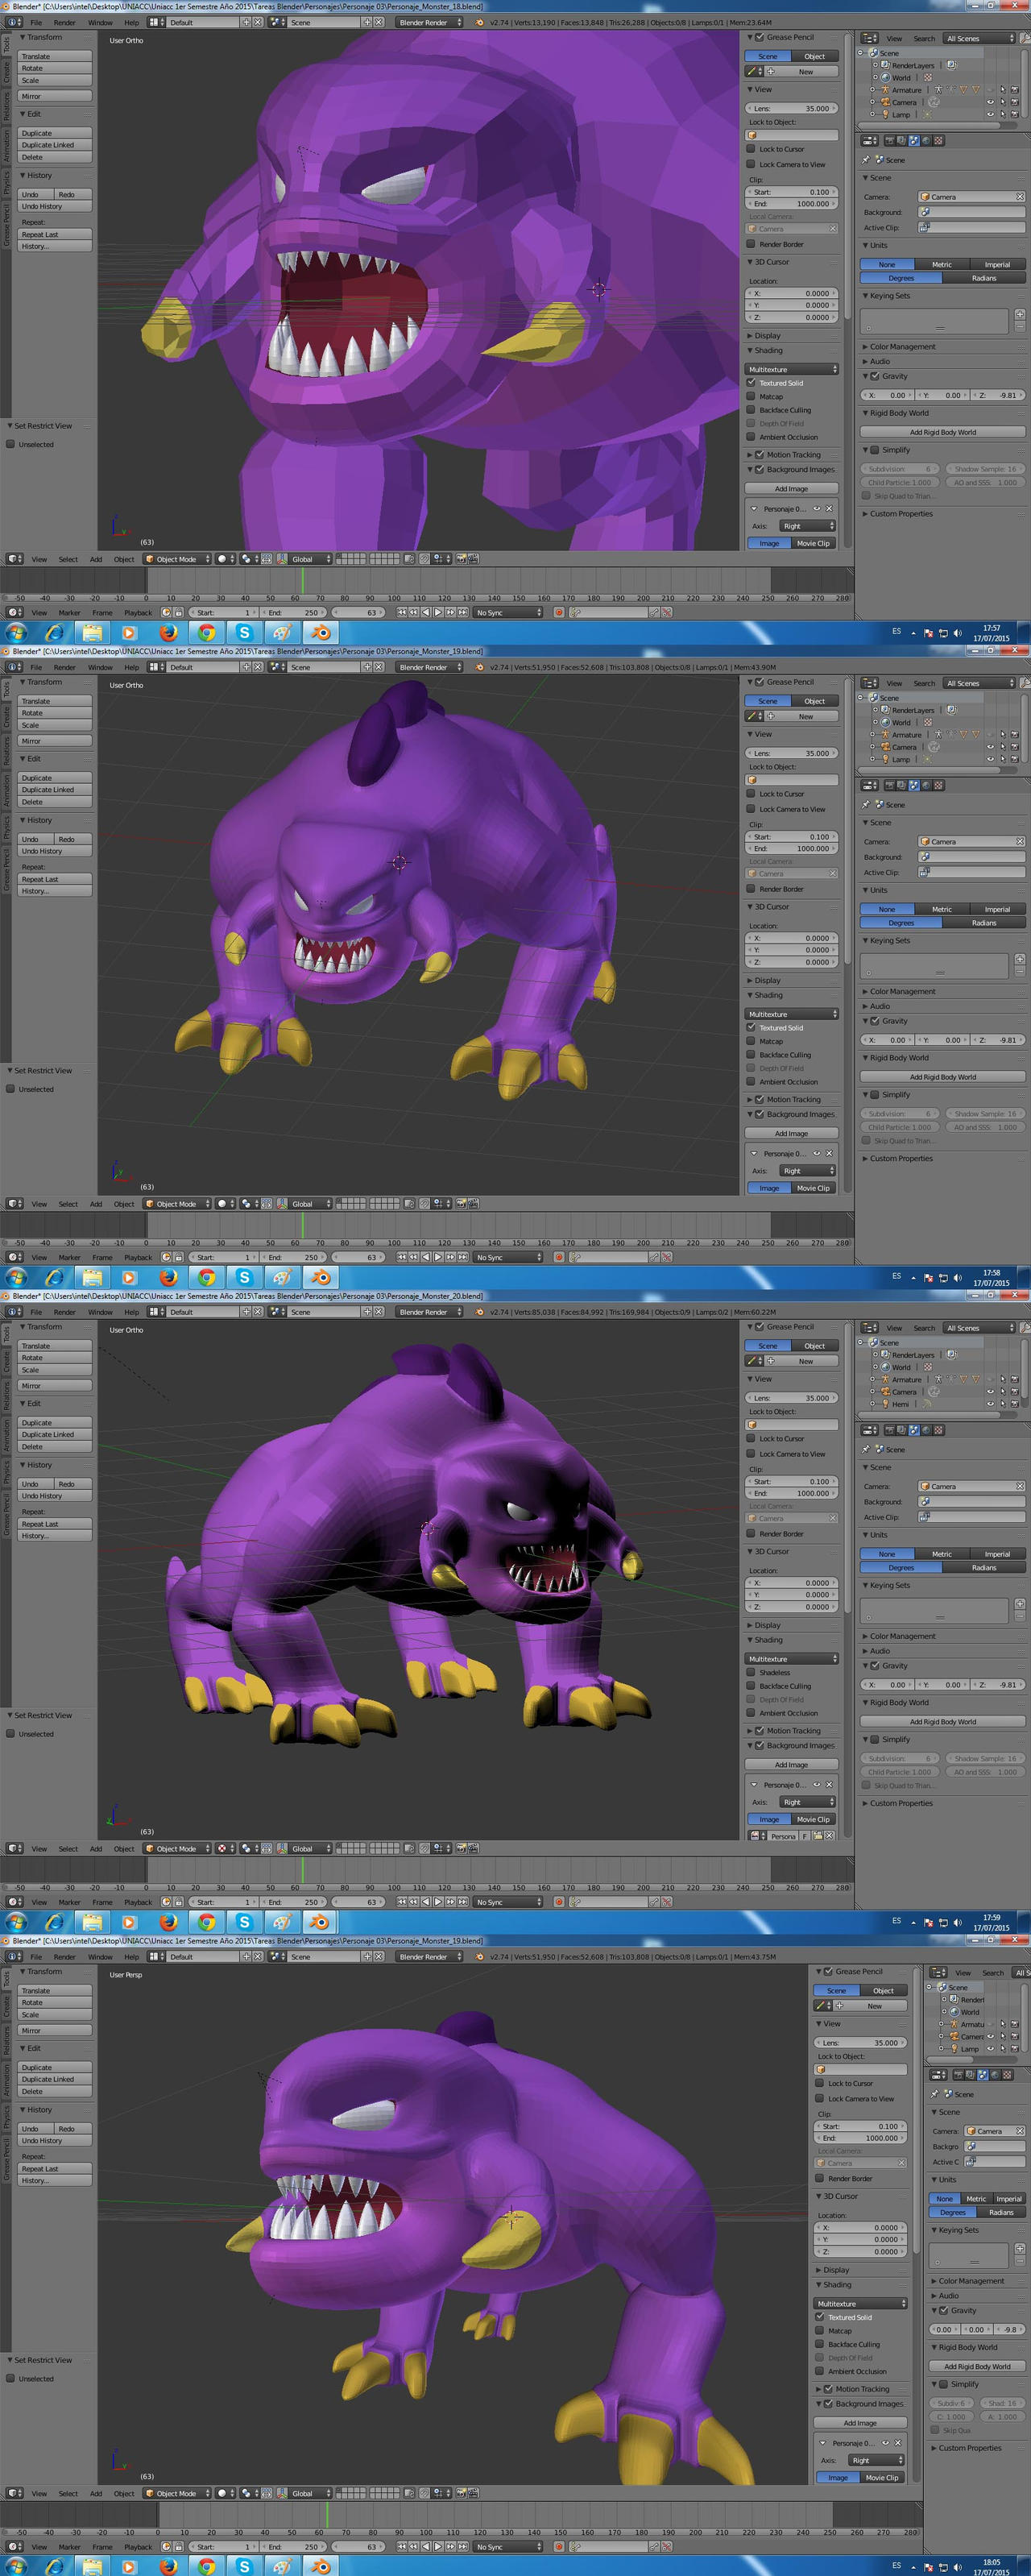
Task: Open the File menu in Monster_18 window
Action: (36, 22)
